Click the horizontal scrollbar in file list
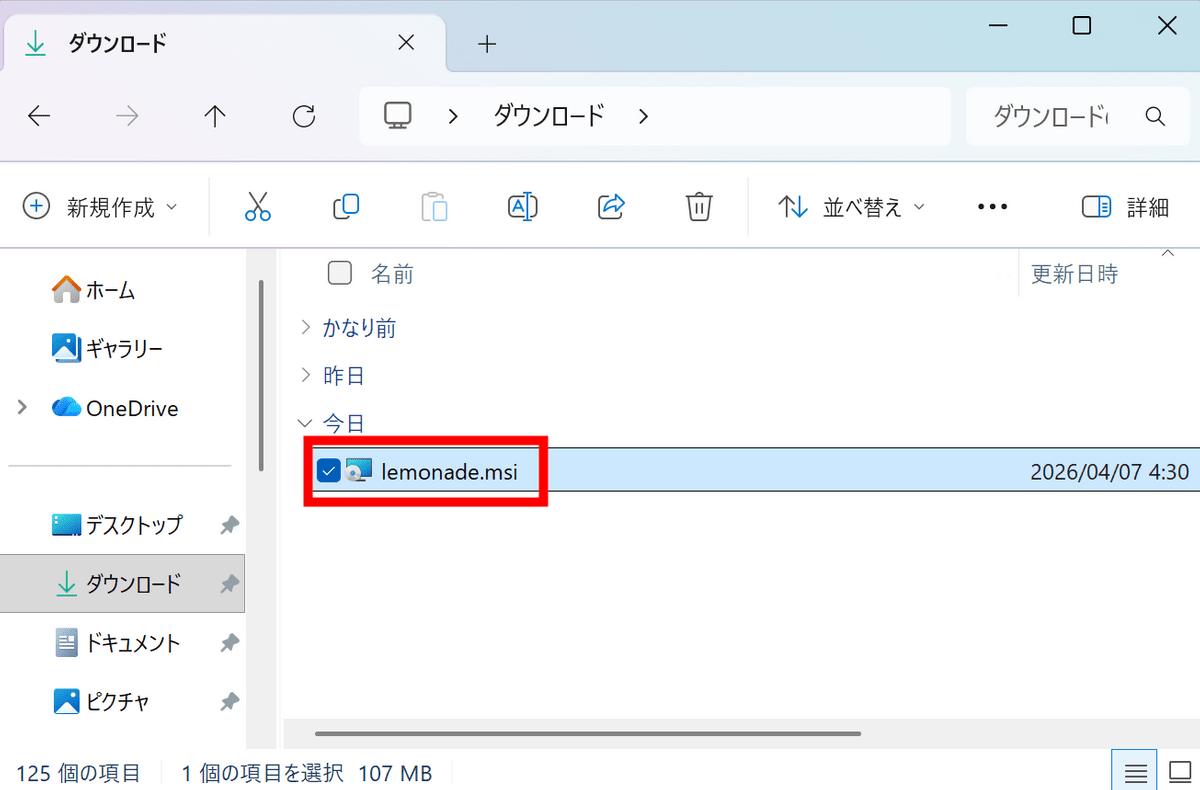This screenshot has width=1200, height=790. pos(588,733)
